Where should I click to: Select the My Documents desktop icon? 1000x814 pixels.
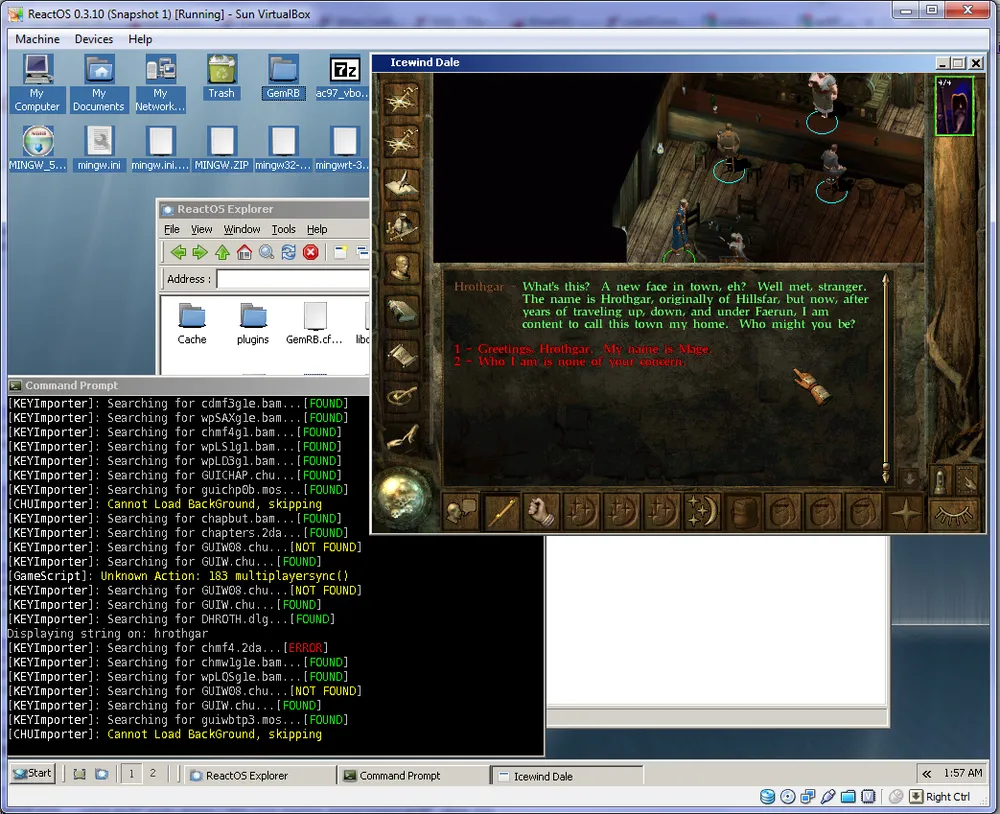tap(98, 84)
